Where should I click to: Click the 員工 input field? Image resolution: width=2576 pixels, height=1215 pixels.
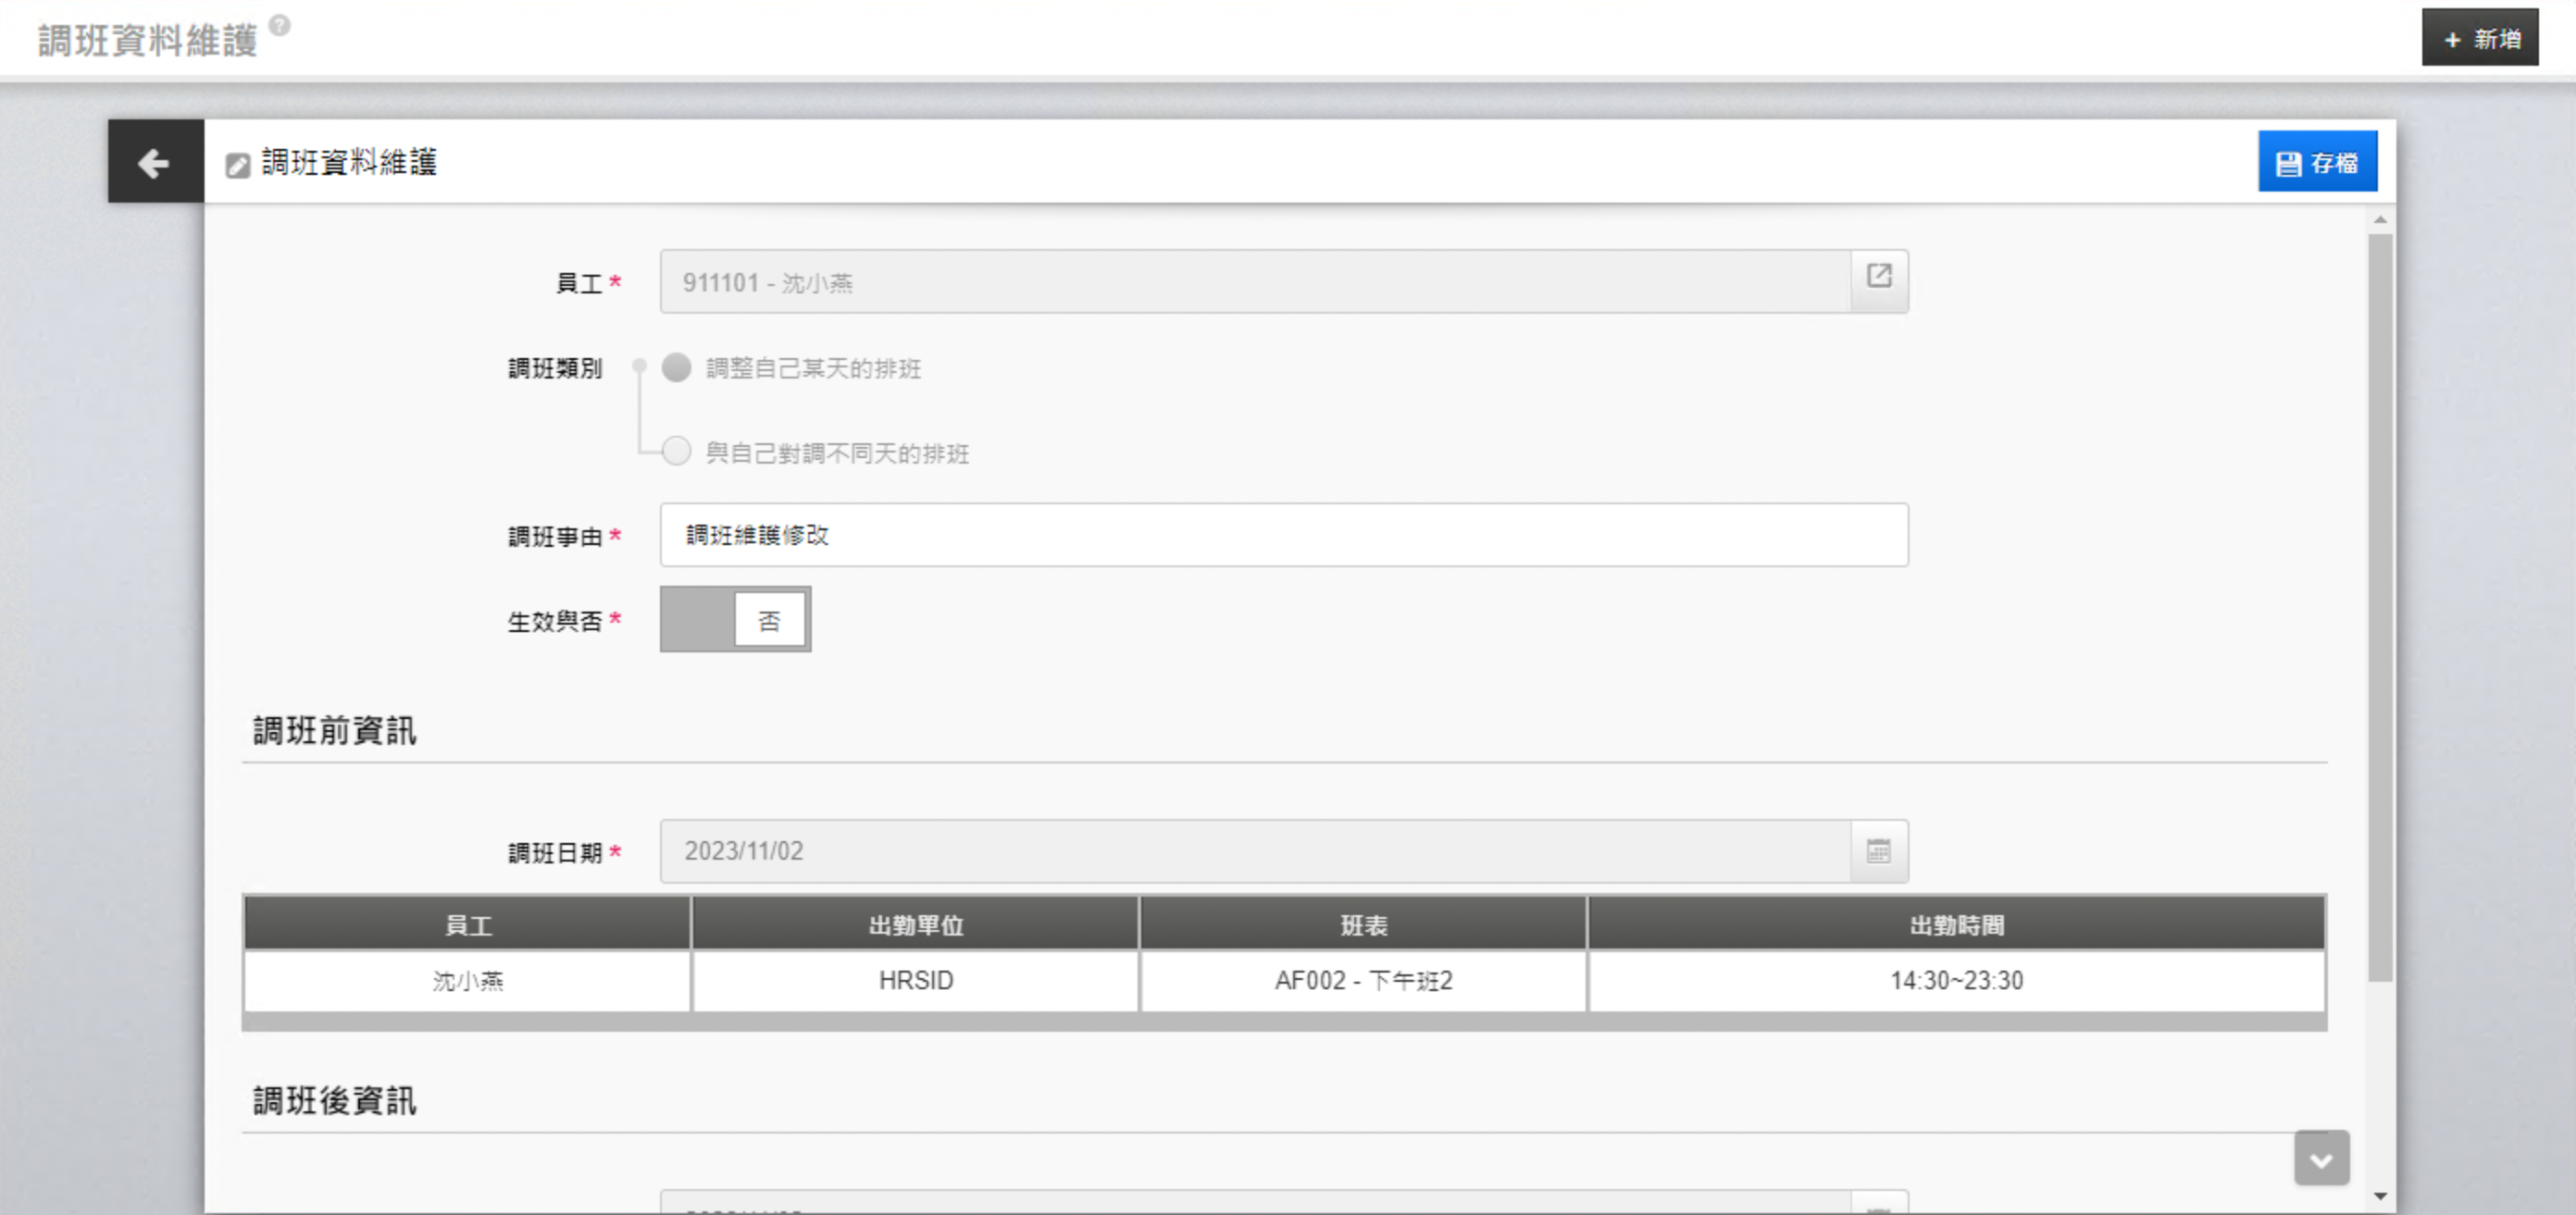[x=1256, y=282]
